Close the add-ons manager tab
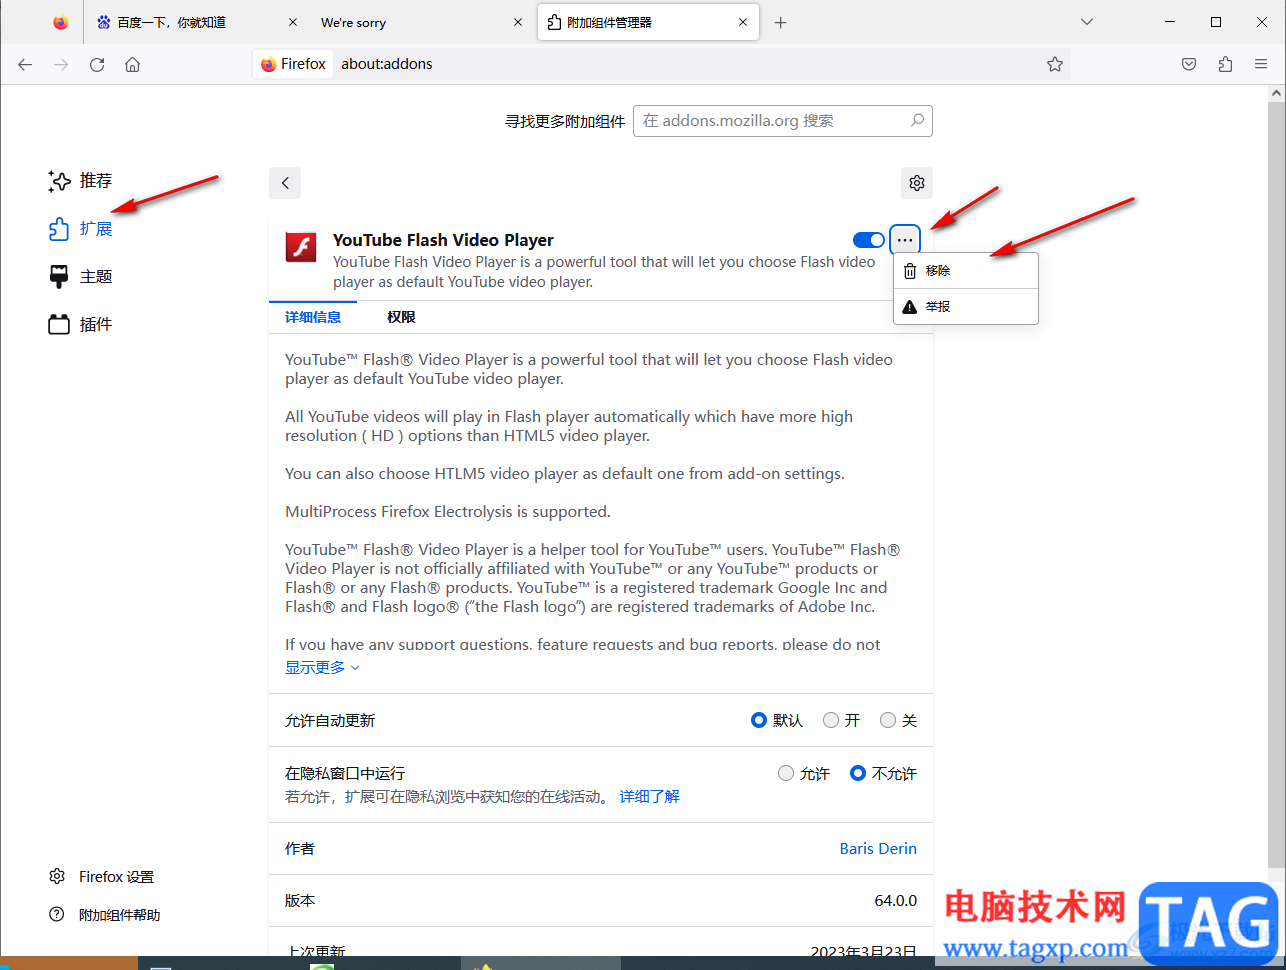The image size is (1286, 970). coord(743,22)
